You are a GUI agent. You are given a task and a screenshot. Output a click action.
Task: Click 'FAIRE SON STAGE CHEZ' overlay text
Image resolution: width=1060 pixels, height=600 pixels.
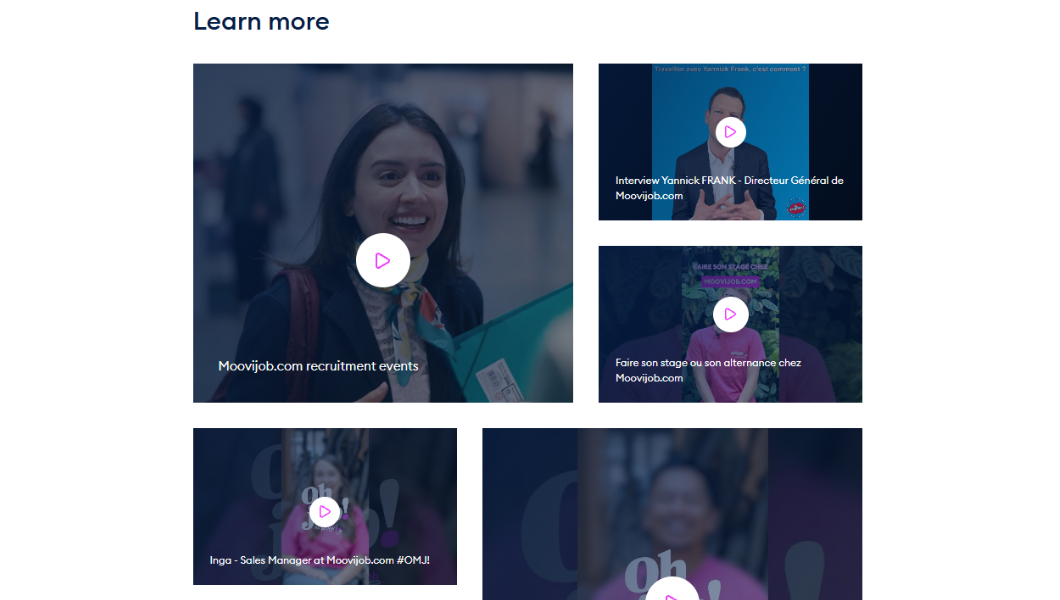pyautogui.click(x=730, y=267)
